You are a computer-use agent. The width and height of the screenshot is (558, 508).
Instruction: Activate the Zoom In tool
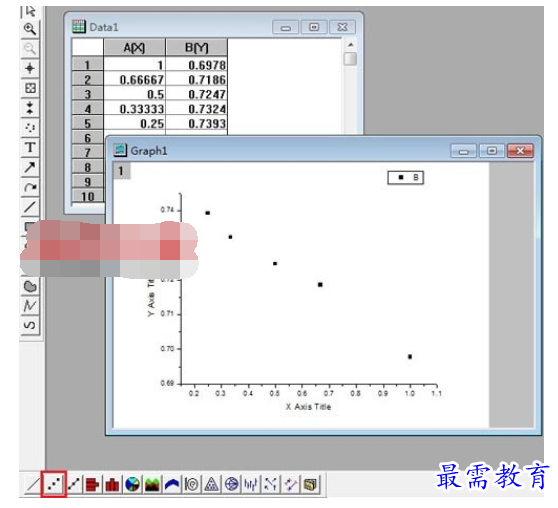coord(30,29)
